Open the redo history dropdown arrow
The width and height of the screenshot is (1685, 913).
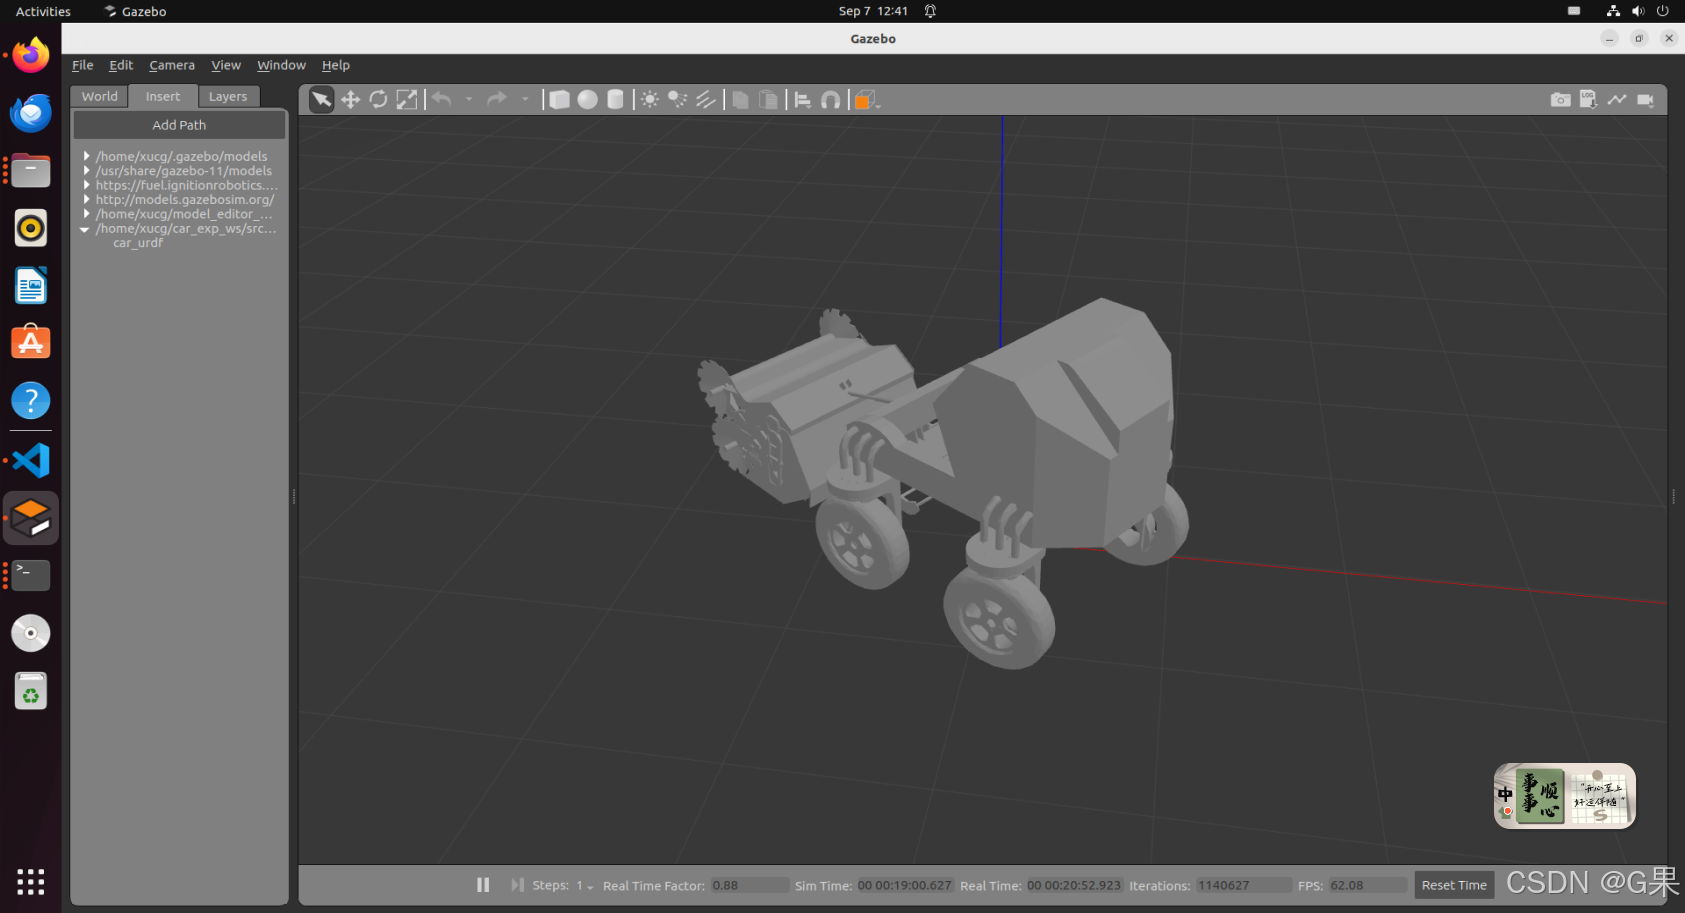525,99
